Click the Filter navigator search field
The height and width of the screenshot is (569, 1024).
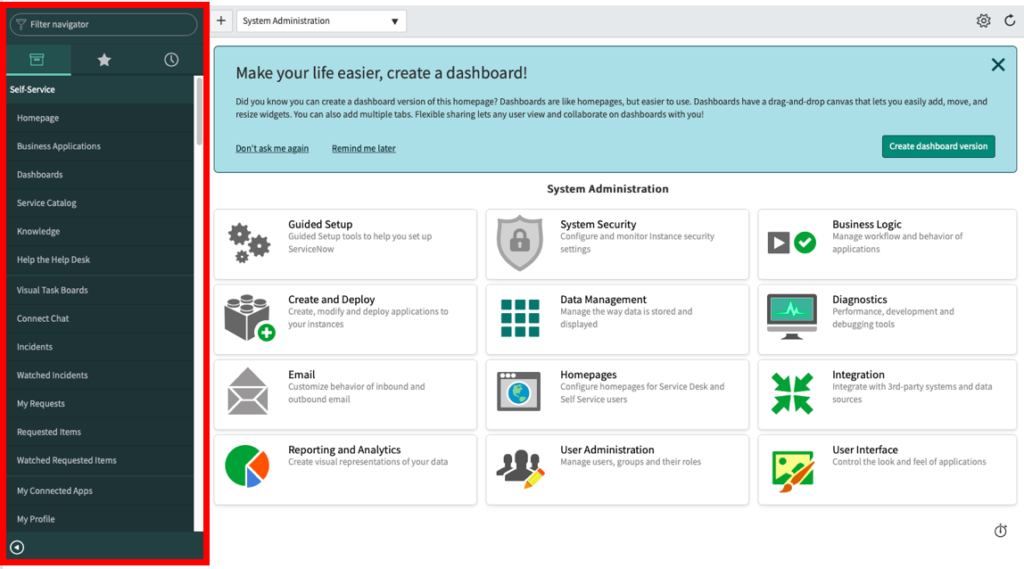[103, 24]
